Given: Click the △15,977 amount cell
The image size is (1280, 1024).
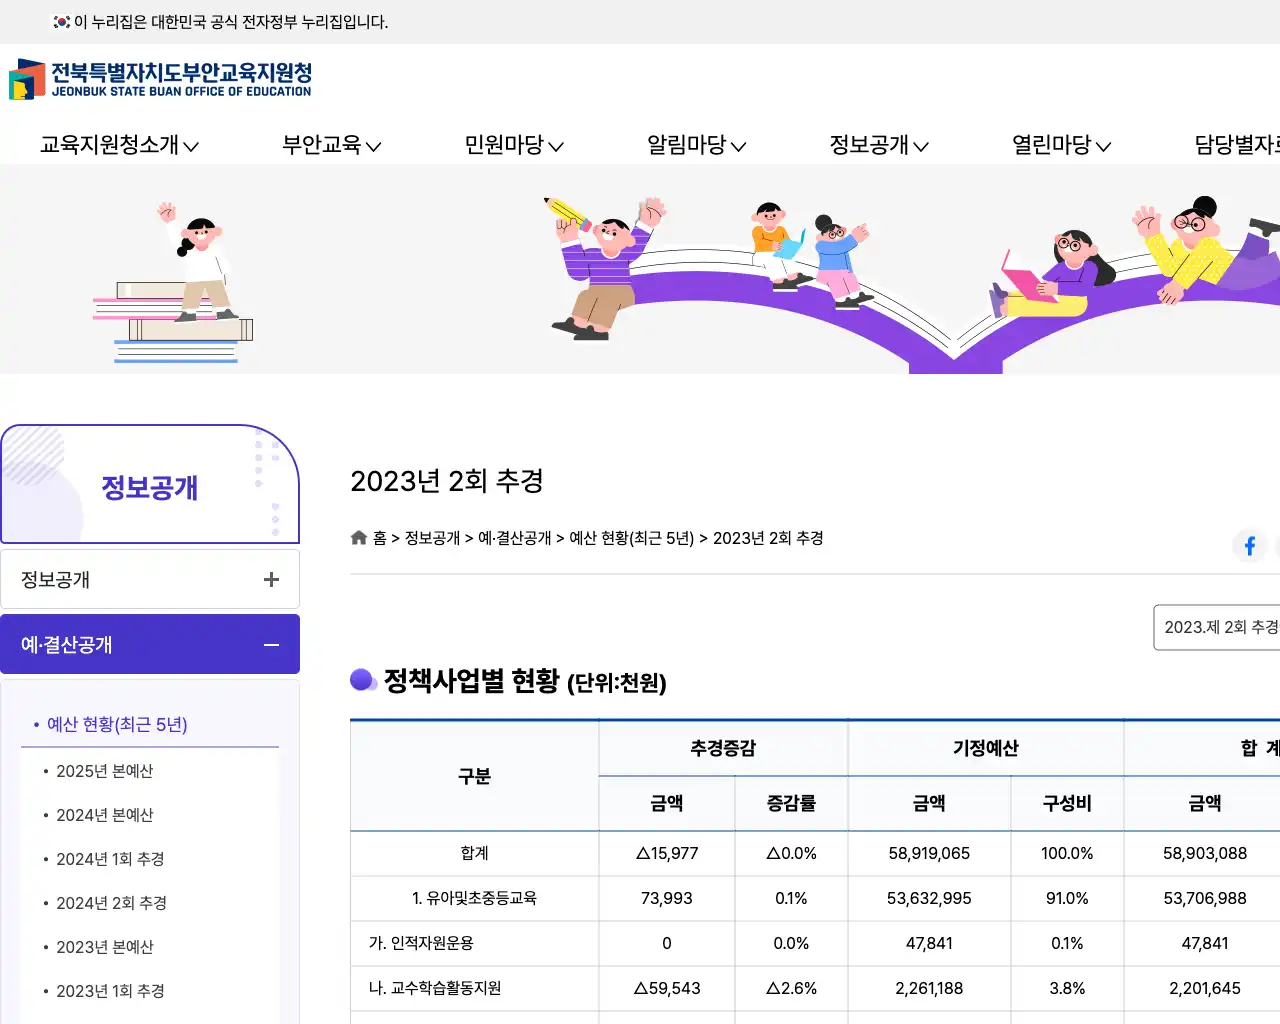Looking at the screenshot, I should click(x=667, y=853).
